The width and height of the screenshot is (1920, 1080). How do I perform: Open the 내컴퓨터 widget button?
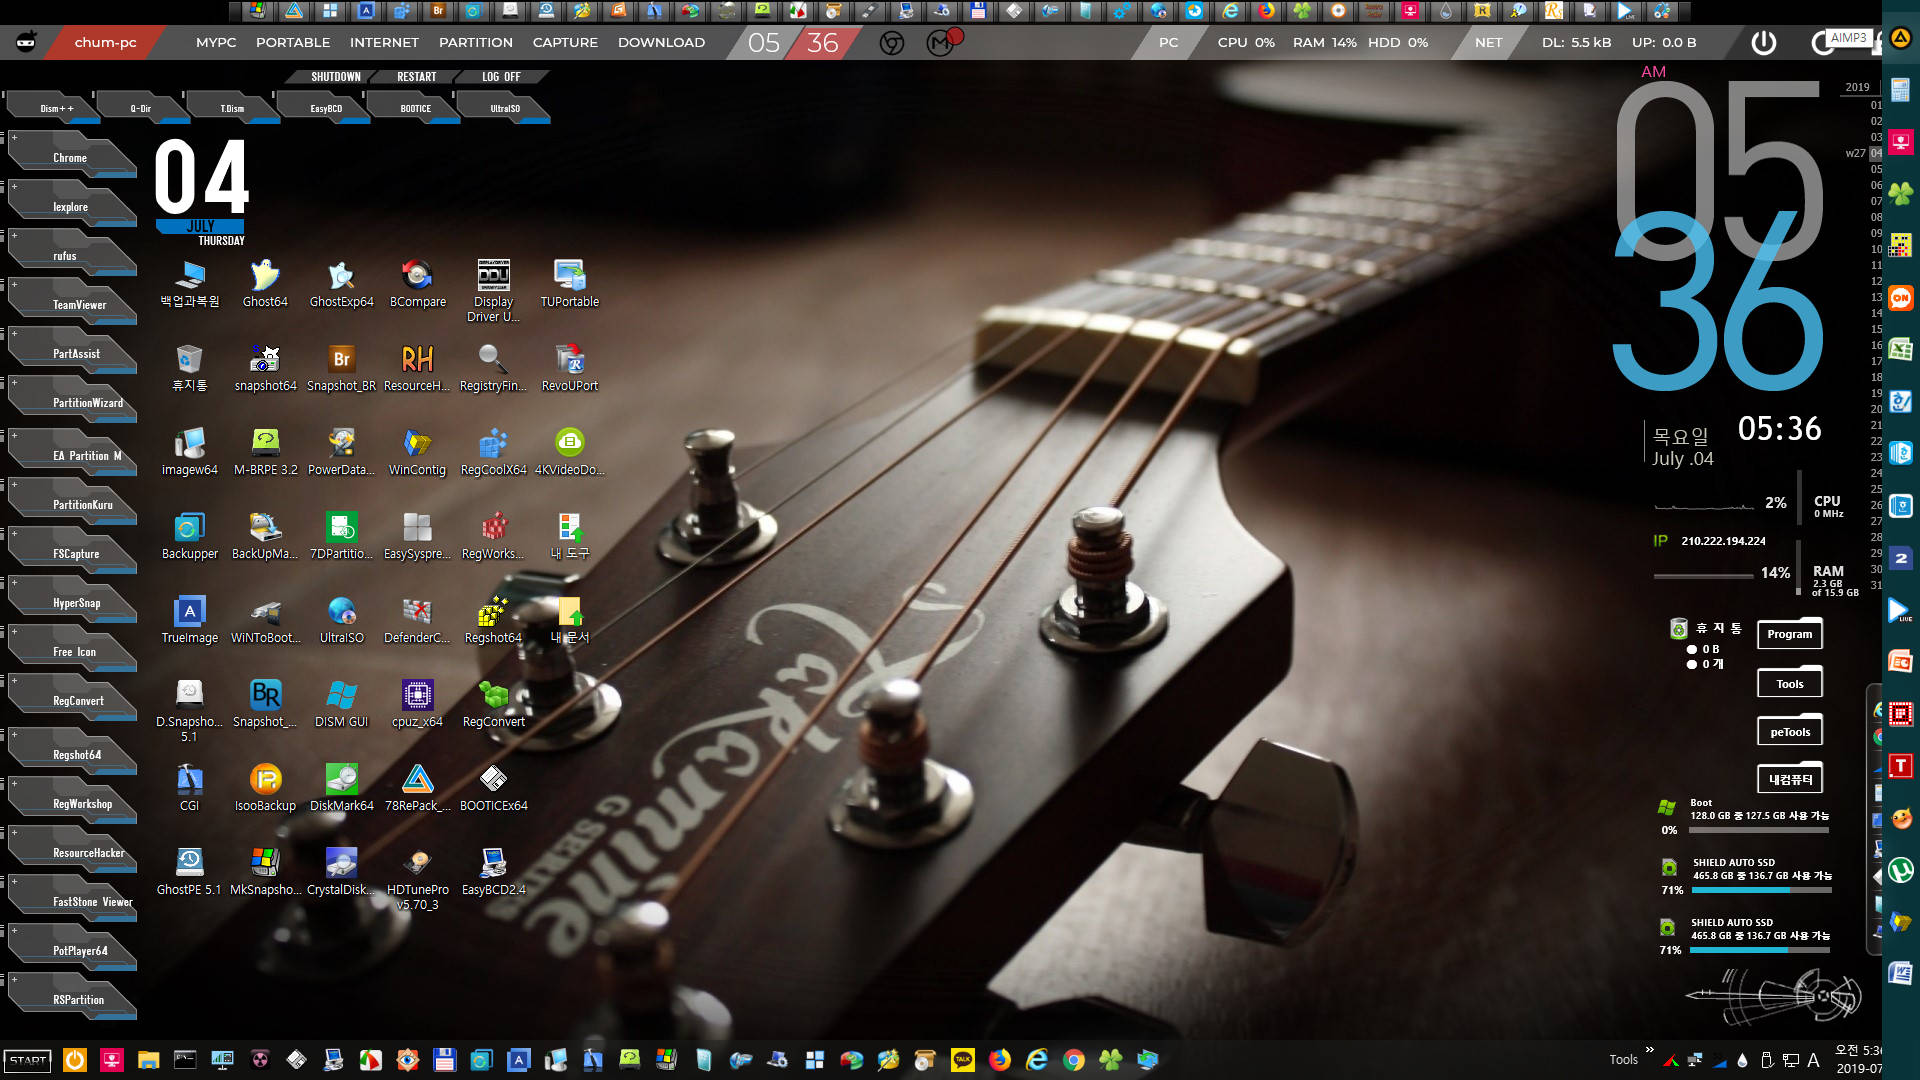click(1789, 779)
